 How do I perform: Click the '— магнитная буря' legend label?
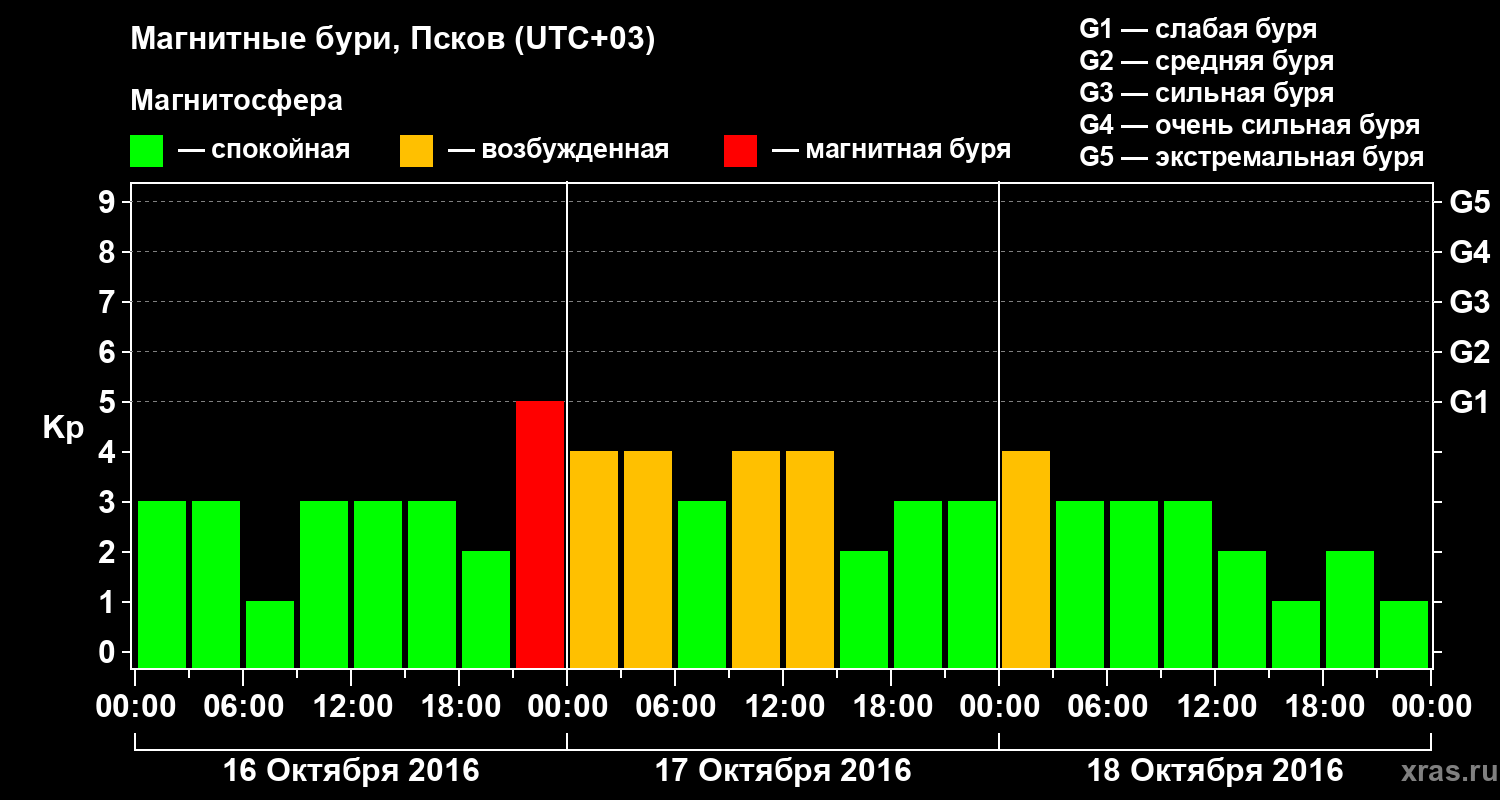pyautogui.click(x=892, y=151)
